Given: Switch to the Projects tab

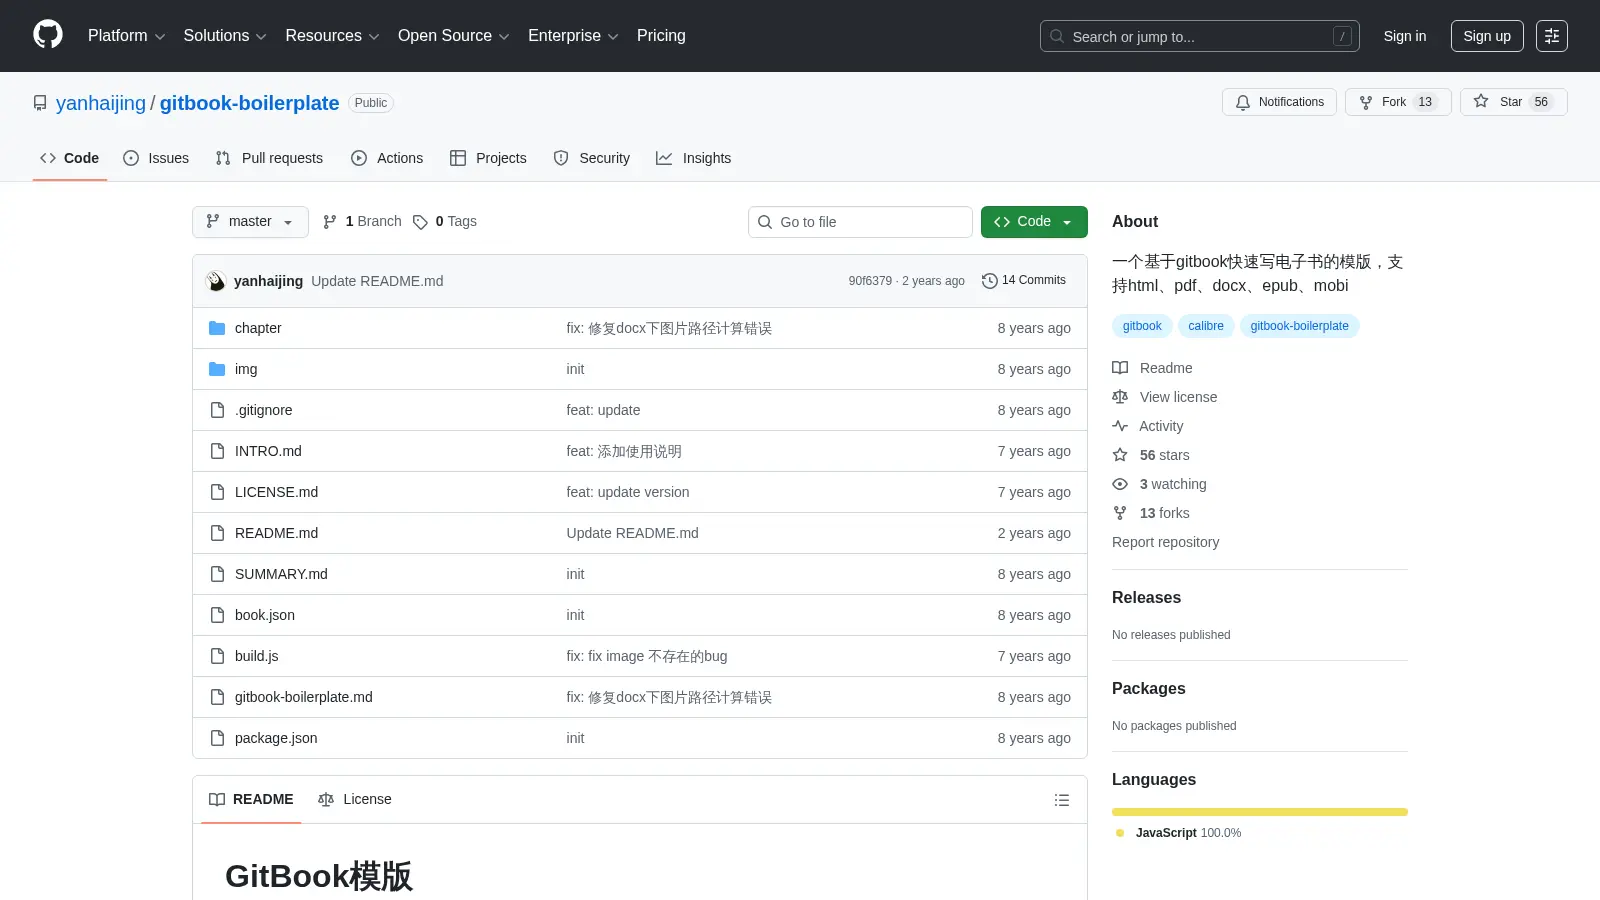Looking at the screenshot, I should [x=488, y=158].
